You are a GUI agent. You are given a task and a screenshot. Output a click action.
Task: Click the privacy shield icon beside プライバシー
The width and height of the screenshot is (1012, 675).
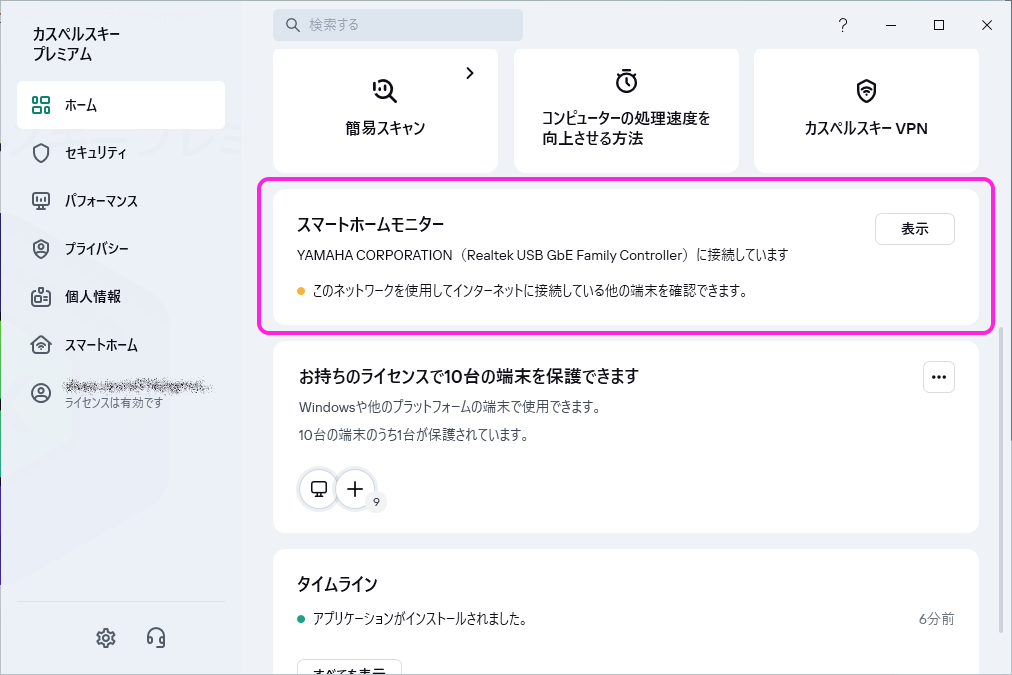point(41,249)
